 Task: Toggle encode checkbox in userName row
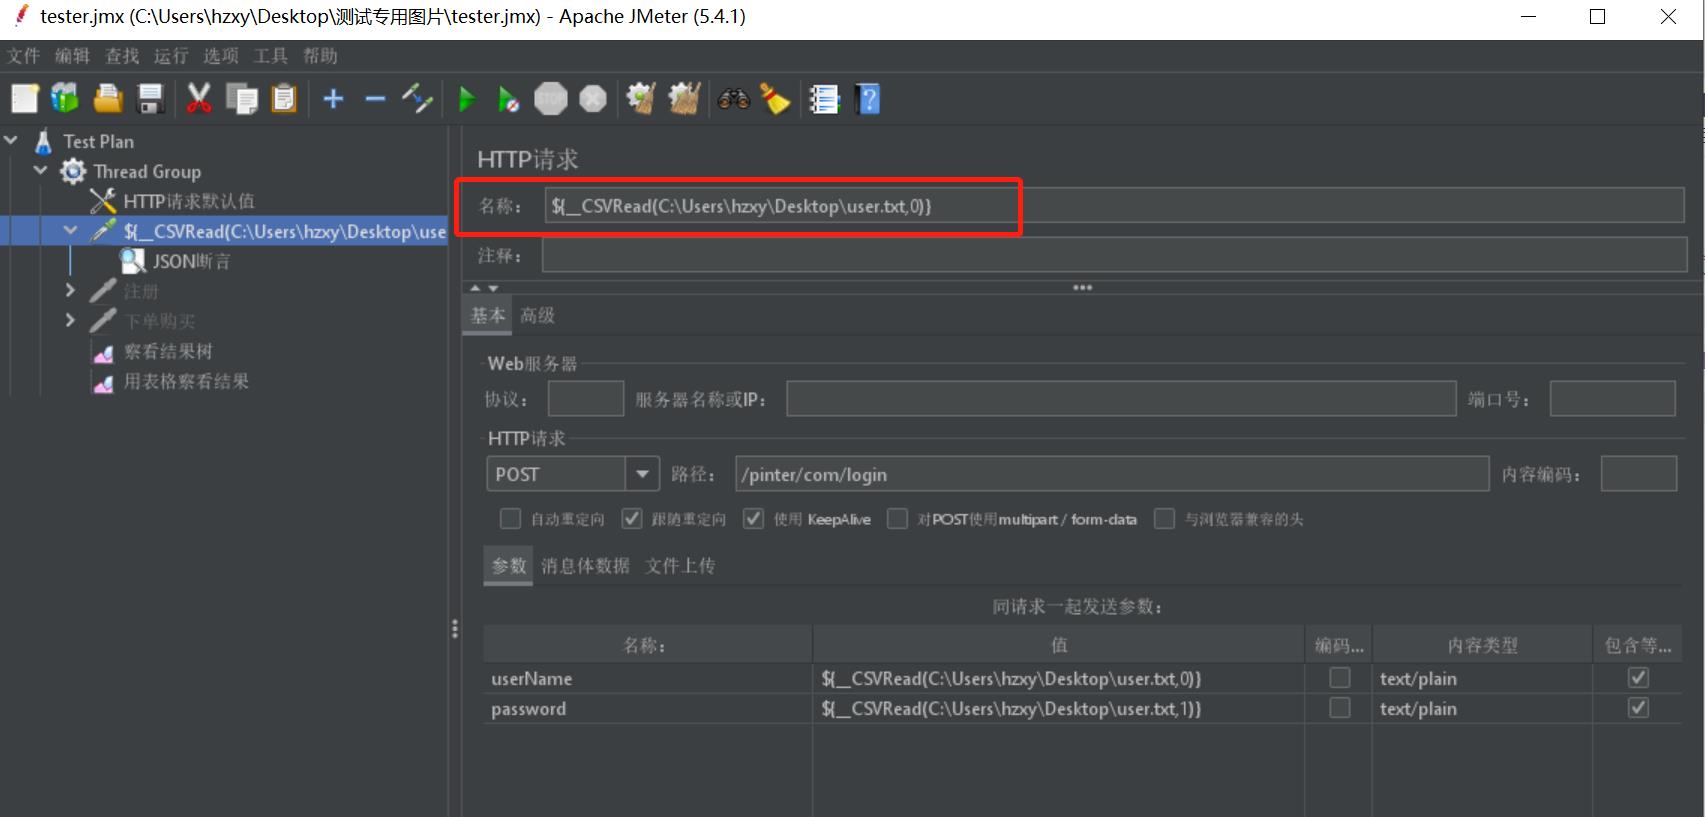click(x=1339, y=677)
